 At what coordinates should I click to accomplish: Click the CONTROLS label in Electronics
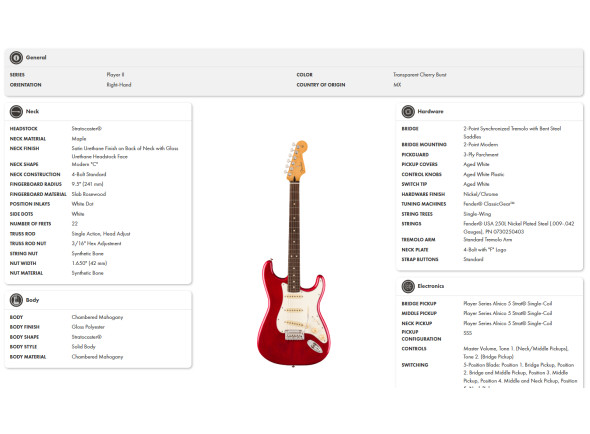tap(414, 349)
